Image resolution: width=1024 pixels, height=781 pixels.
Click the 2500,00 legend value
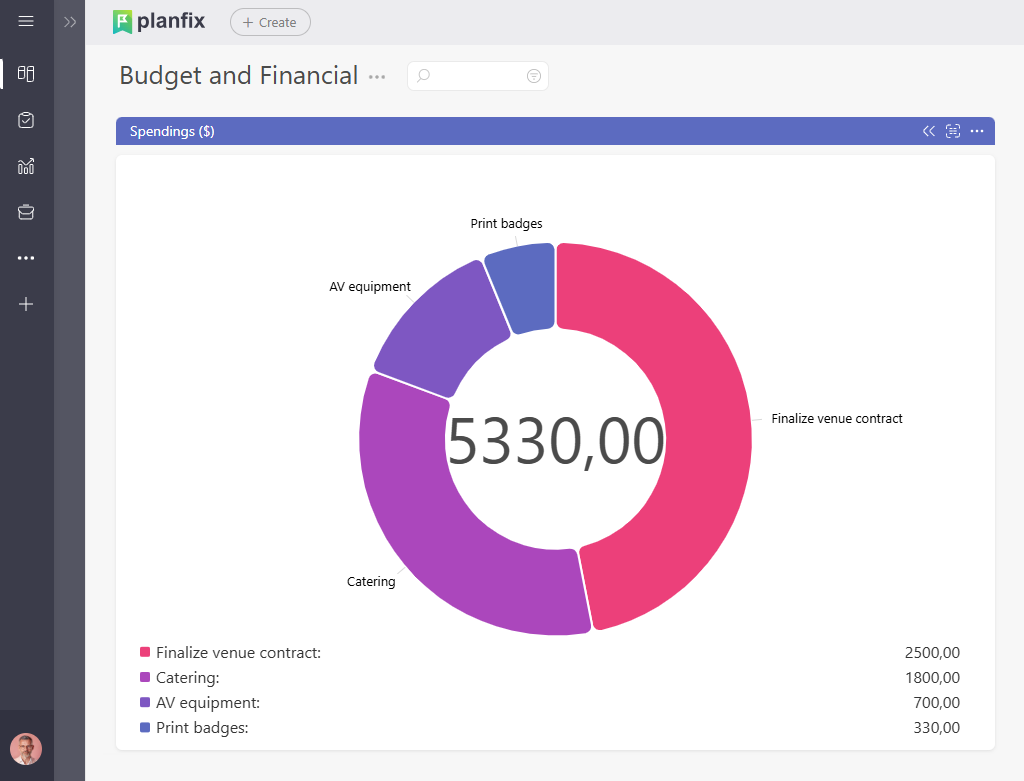coord(932,652)
